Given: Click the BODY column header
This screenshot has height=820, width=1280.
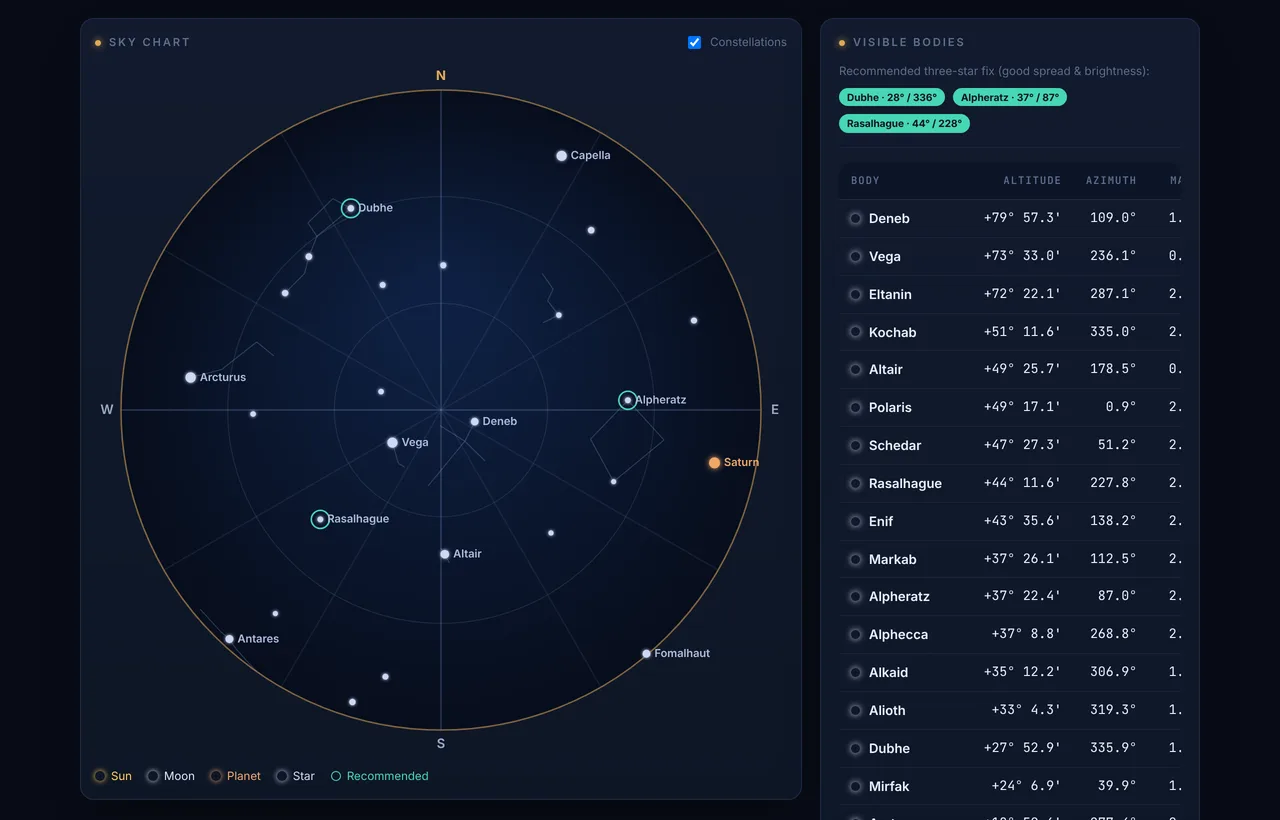Looking at the screenshot, I should tap(865, 181).
